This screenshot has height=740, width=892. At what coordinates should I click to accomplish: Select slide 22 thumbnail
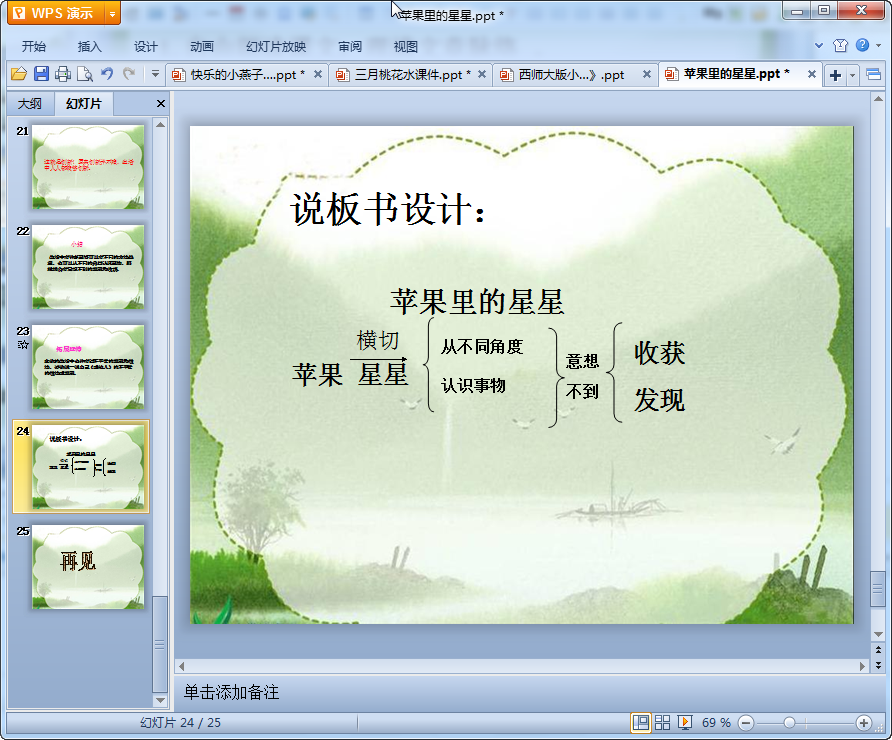(88, 267)
